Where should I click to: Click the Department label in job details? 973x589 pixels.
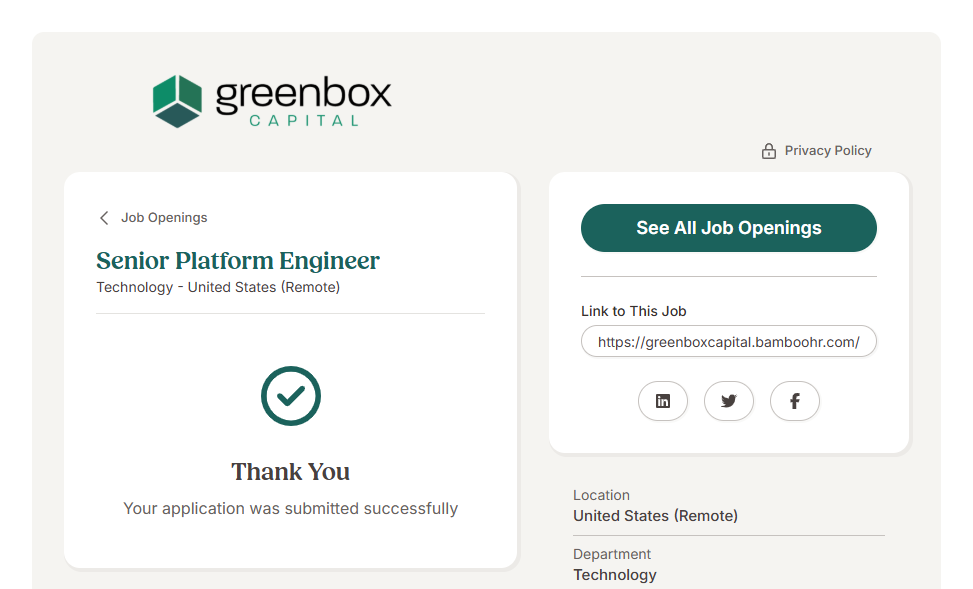(x=612, y=554)
